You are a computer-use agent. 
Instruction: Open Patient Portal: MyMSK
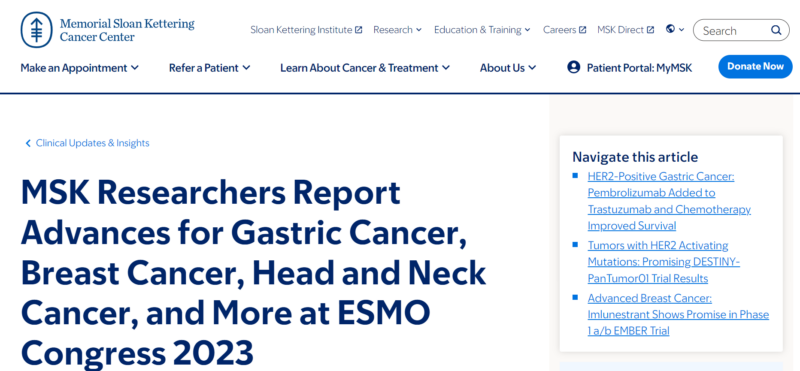coord(630,67)
